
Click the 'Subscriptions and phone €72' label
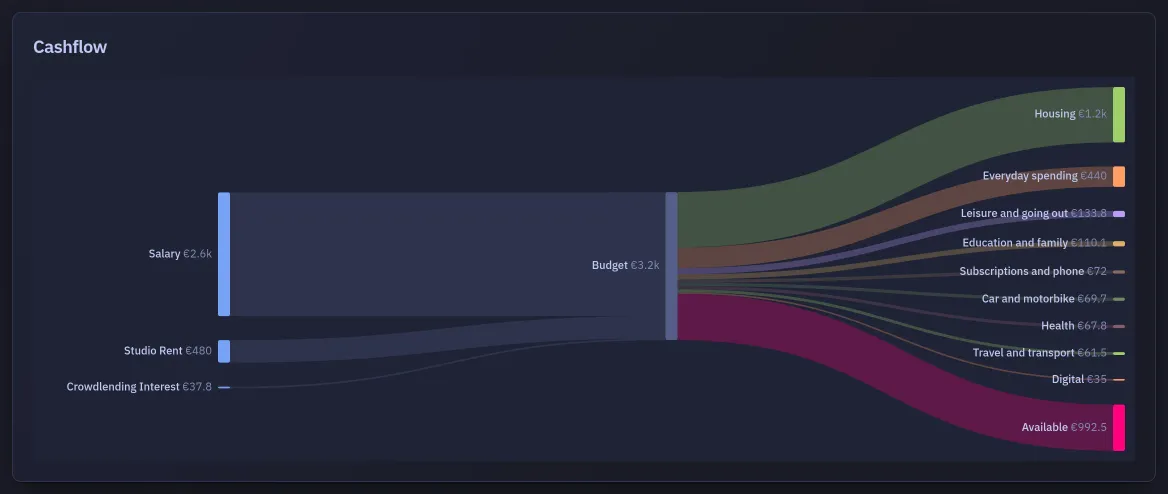[x=1033, y=272]
